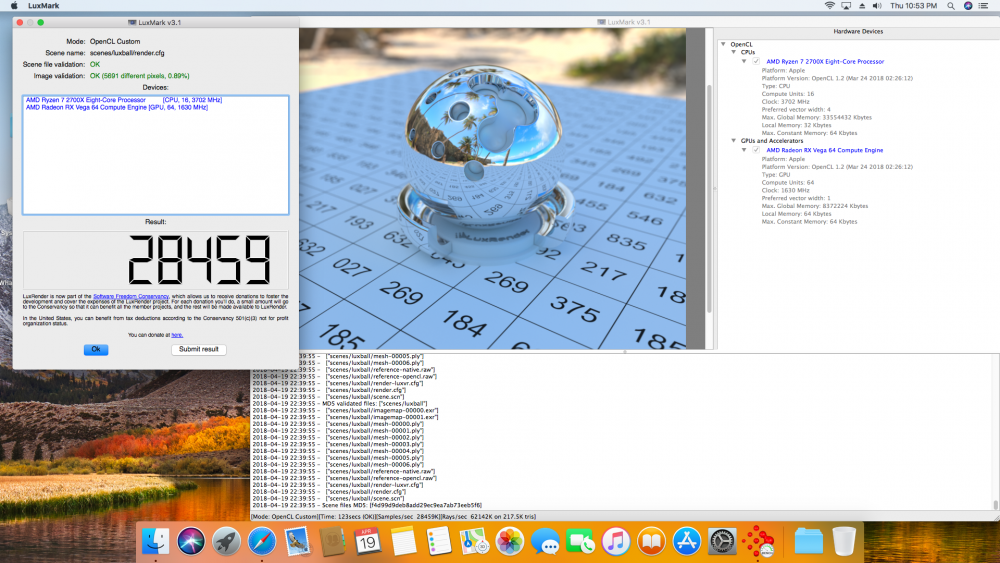The image size is (1000, 563).
Task: Click 'Clock: 1630 MHz' row
Action: 785,190
